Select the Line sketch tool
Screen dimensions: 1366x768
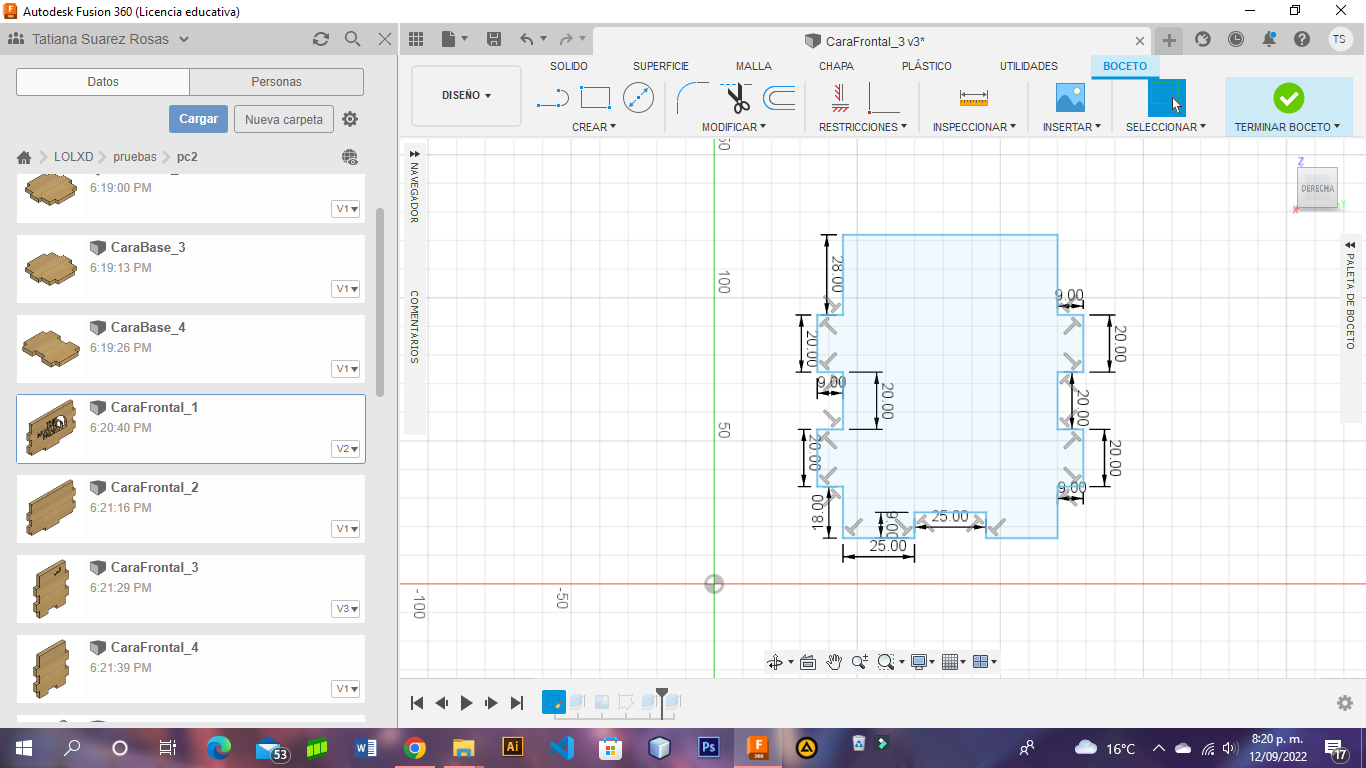point(552,98)
